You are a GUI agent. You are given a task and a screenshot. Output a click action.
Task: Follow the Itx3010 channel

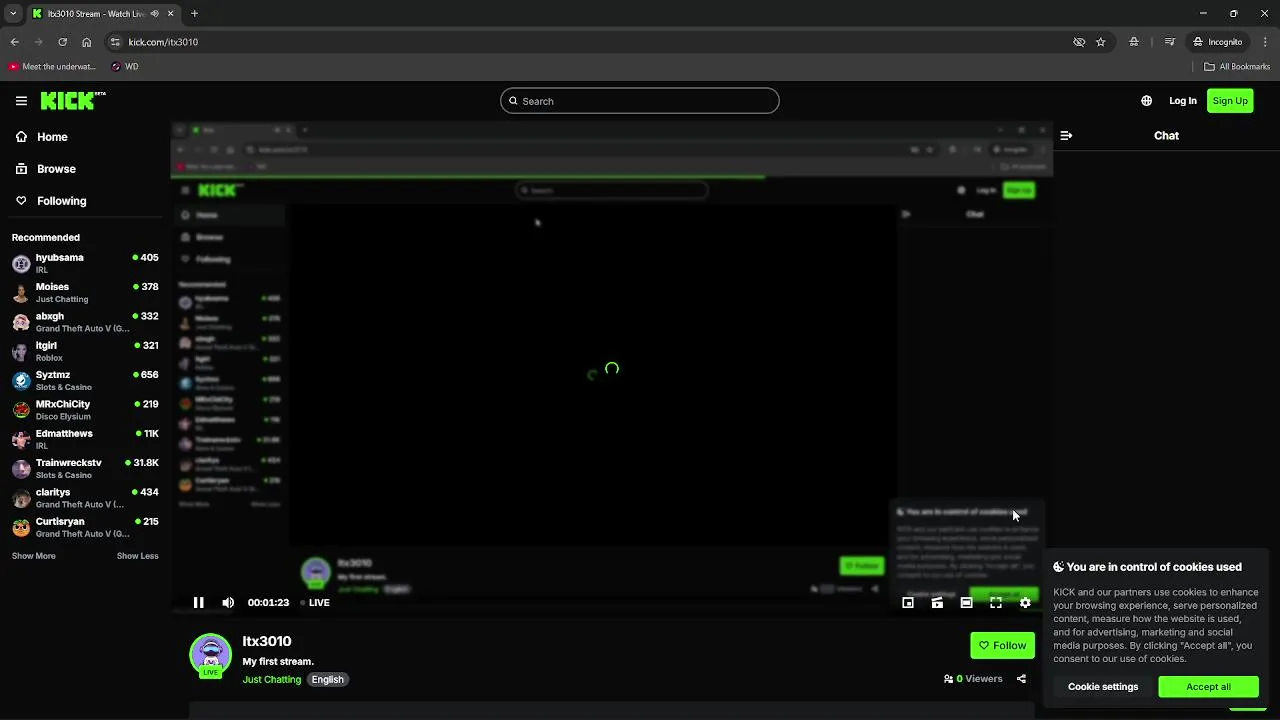1002,645
